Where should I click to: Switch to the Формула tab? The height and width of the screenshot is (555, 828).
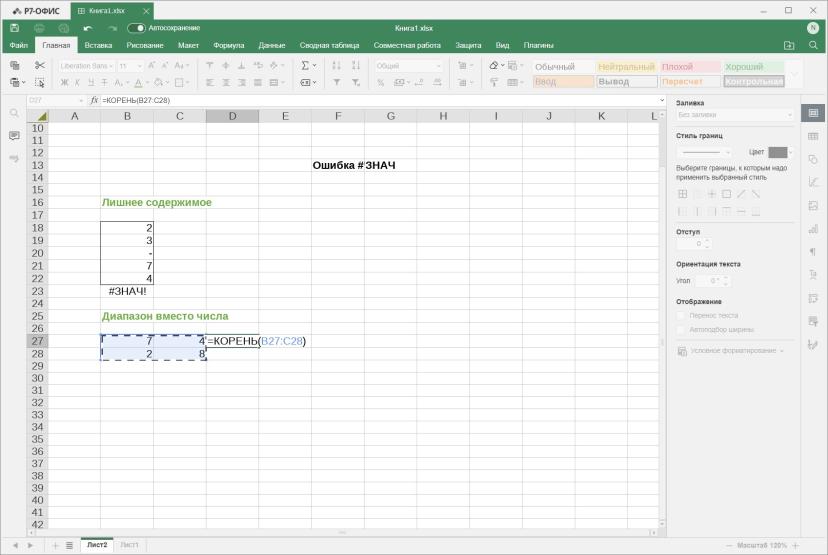click(x=229, y=45)
